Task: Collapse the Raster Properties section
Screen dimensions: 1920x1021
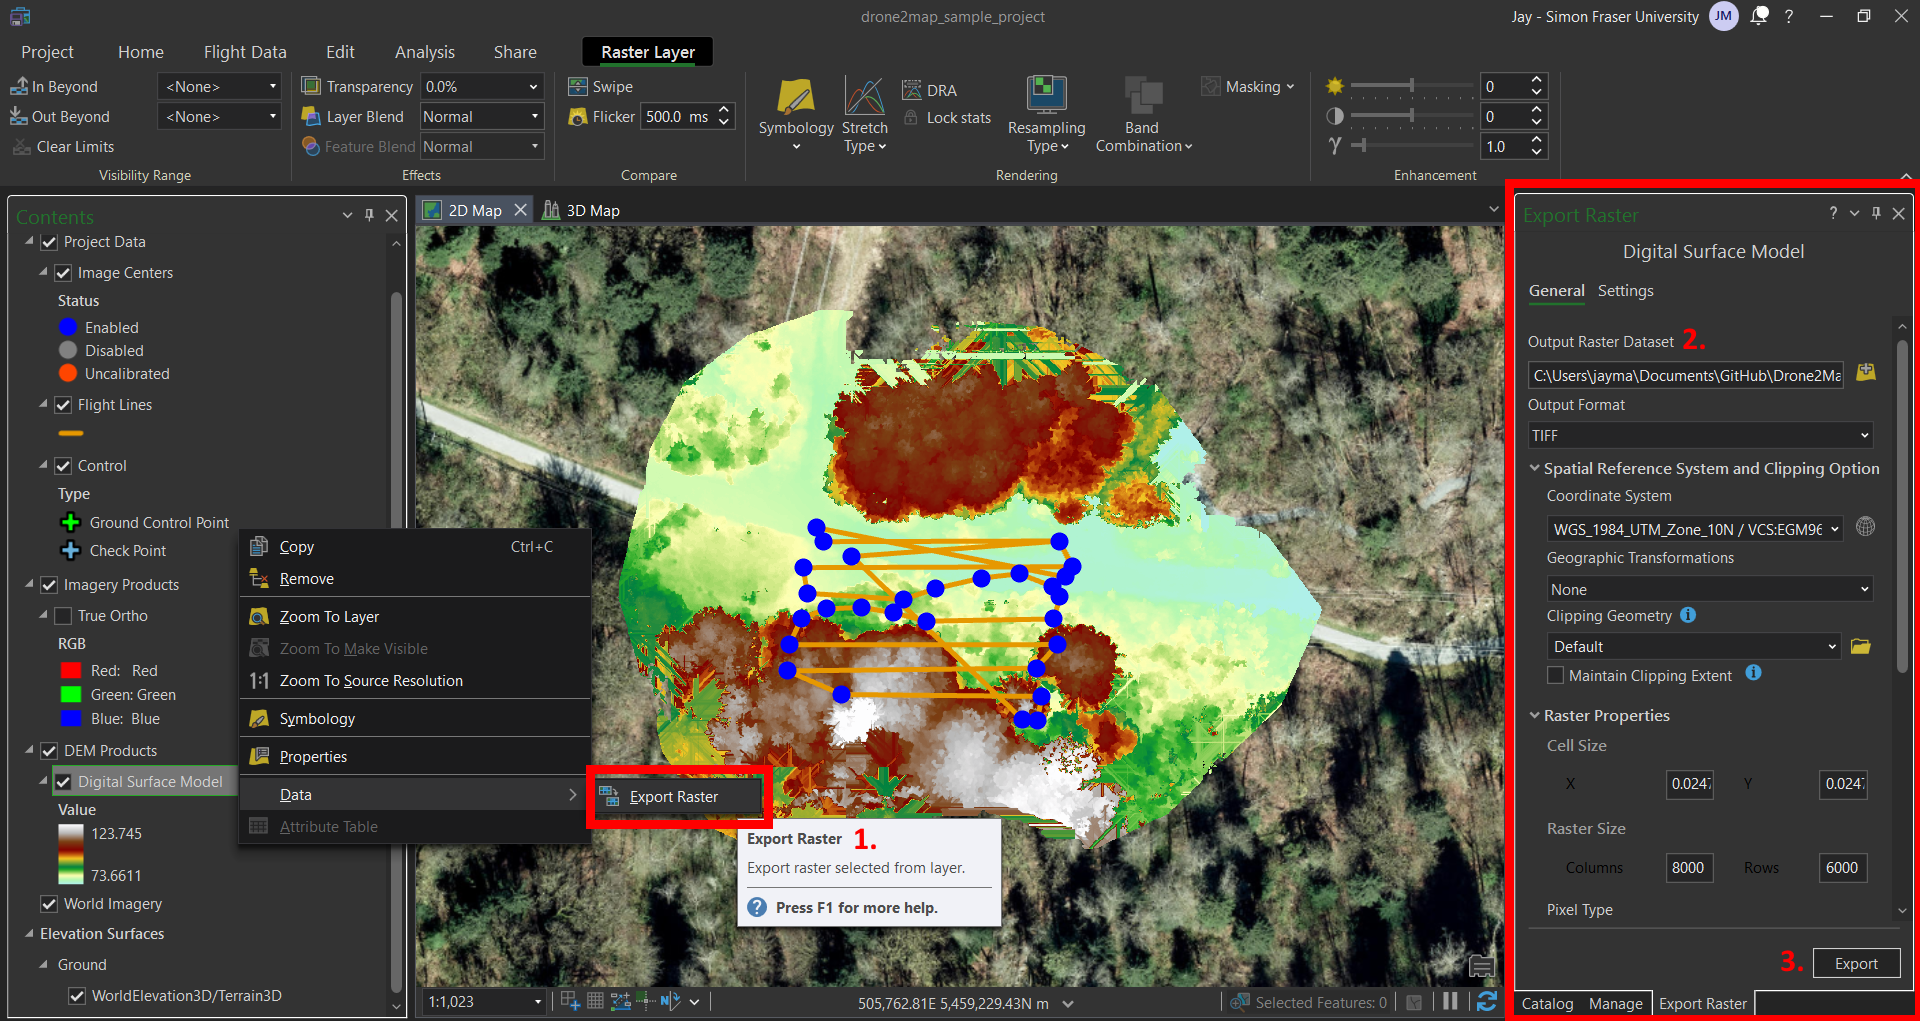Action: [1535, 716]
